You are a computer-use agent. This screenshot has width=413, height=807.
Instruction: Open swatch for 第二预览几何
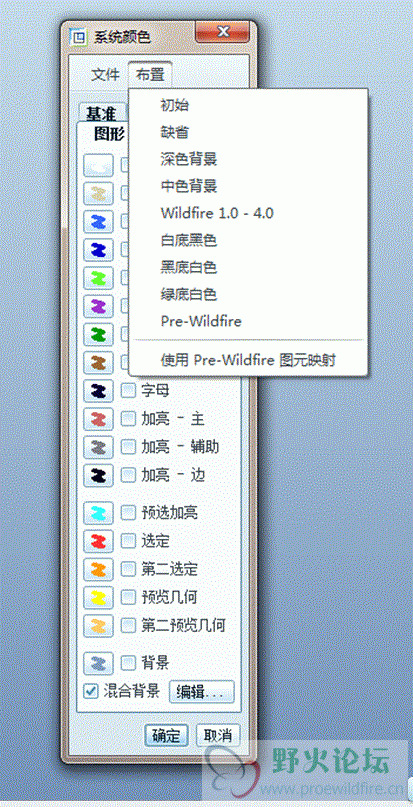pos(98,626)
